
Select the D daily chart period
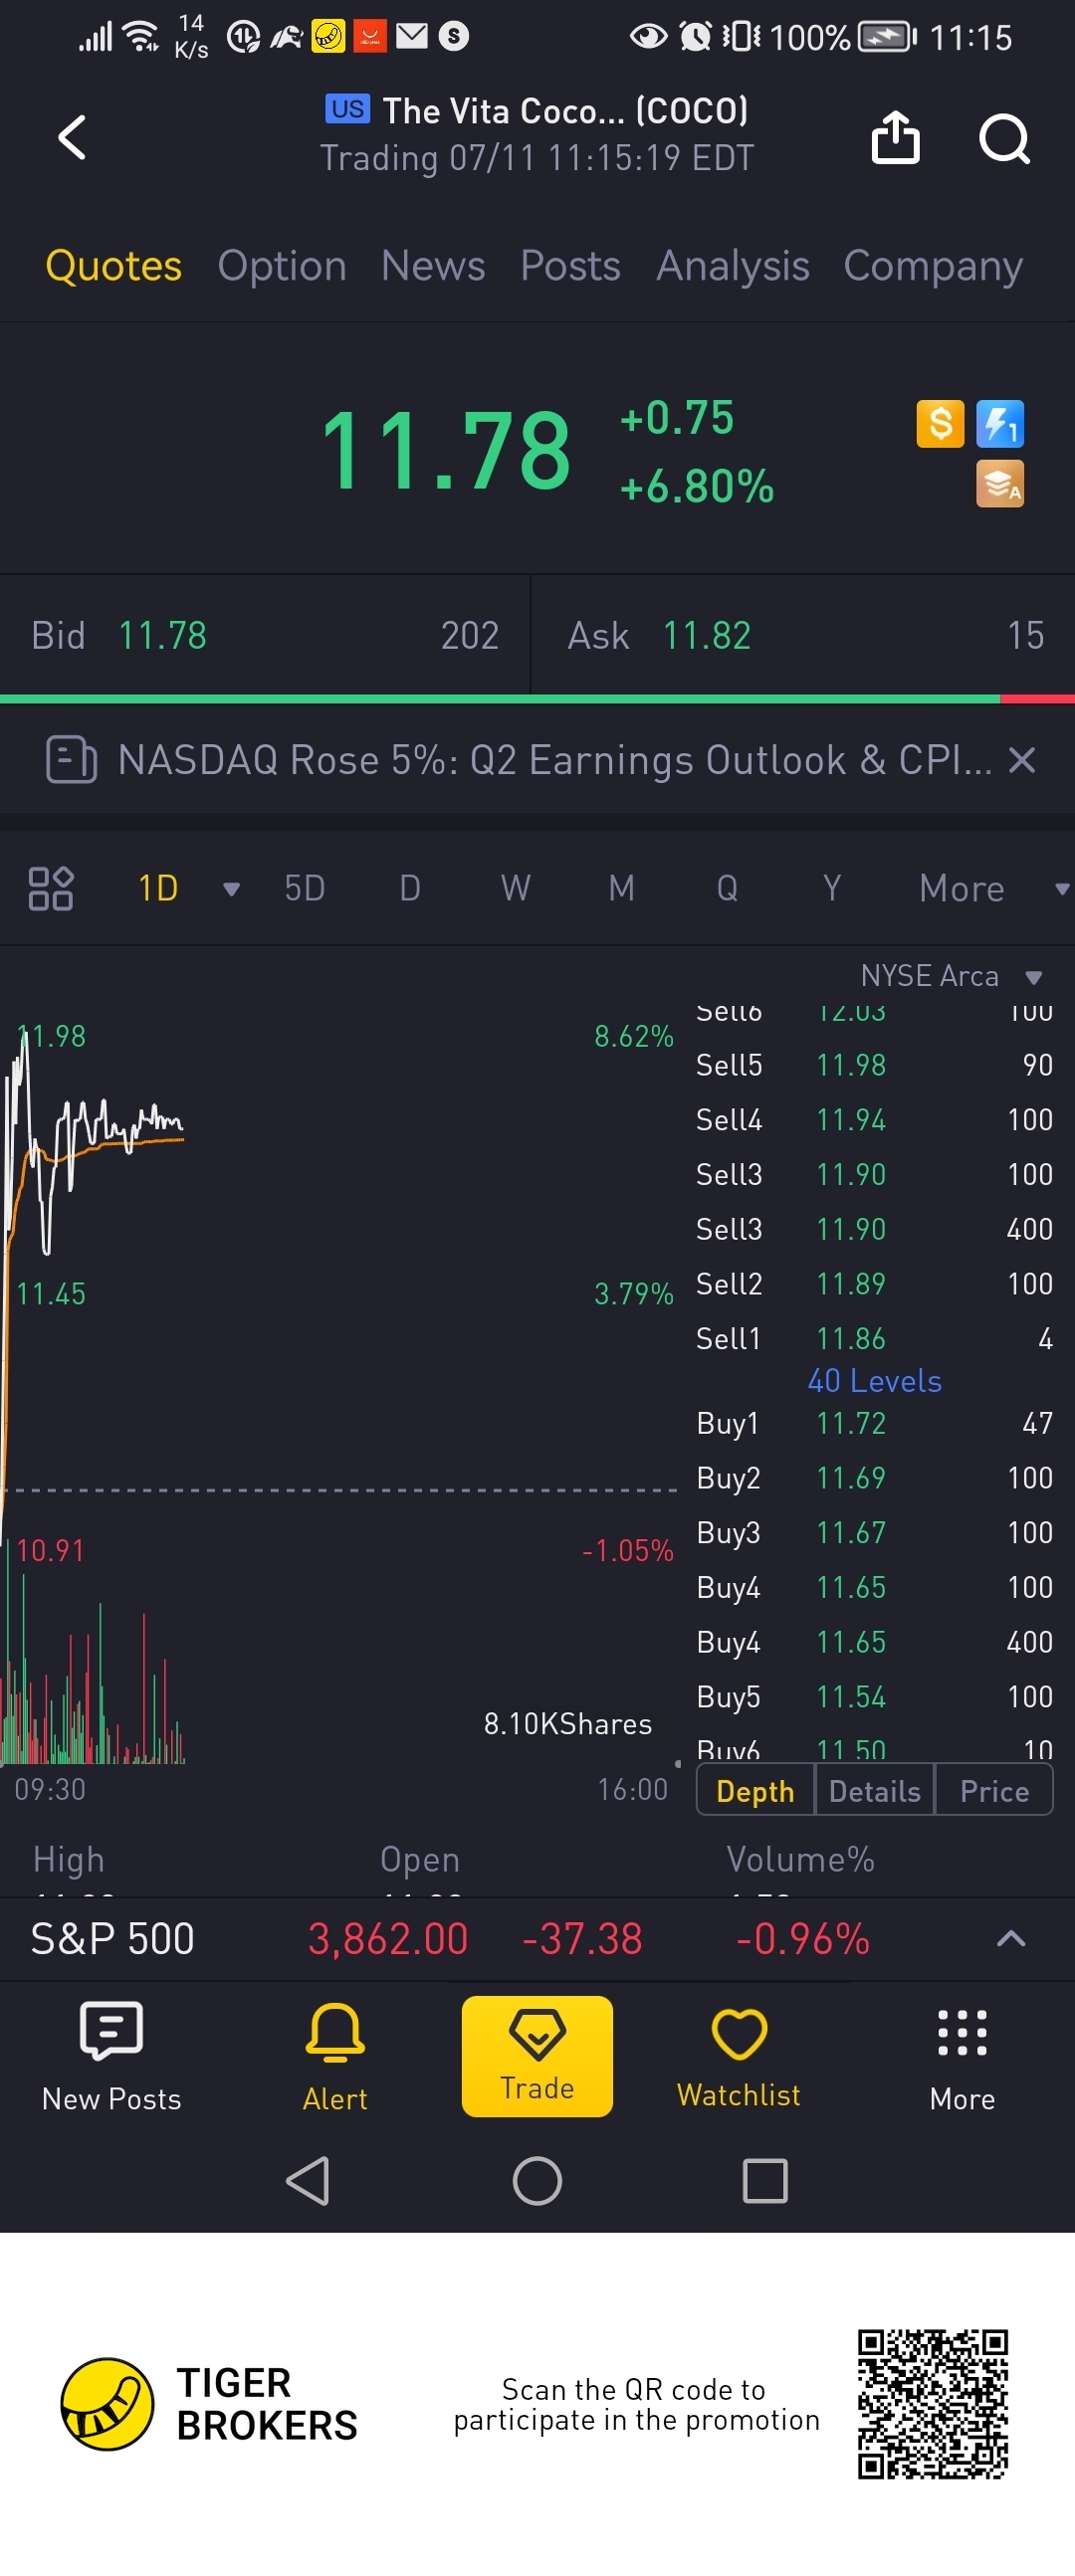(x=410, y=888)
